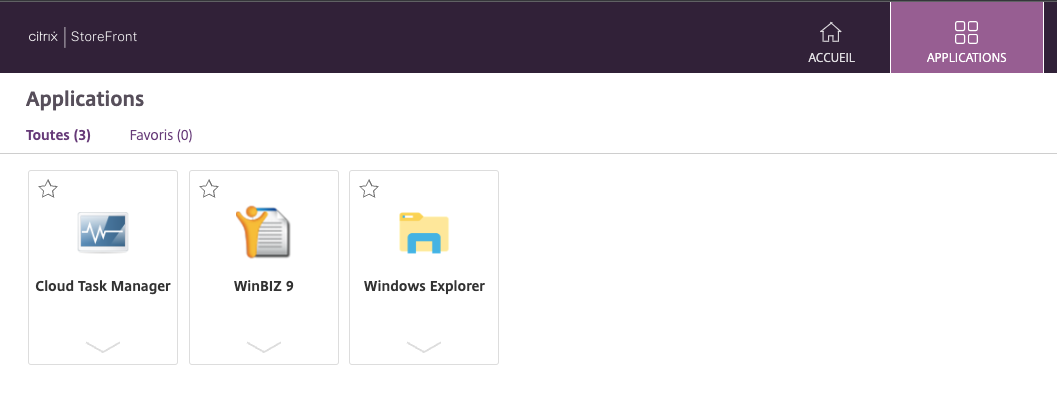Viewport: 1057px width, 415px height.
Task: Open the Windows Explorer folder icon
Action: [x=423, y=232]
